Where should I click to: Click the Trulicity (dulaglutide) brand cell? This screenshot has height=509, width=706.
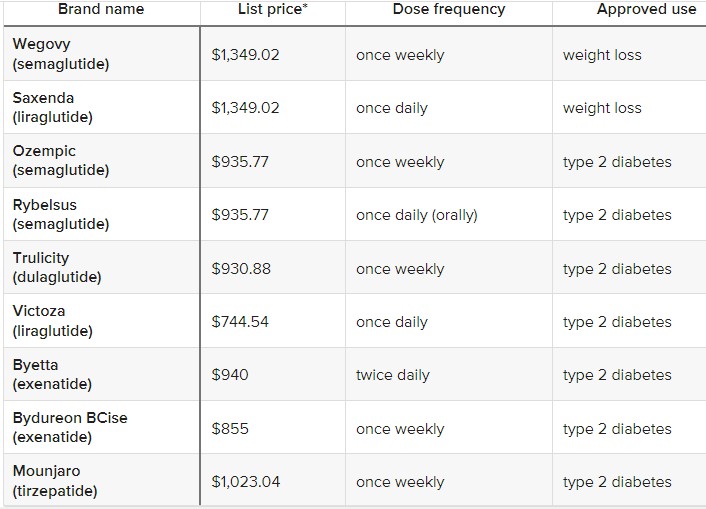(57, 268)
